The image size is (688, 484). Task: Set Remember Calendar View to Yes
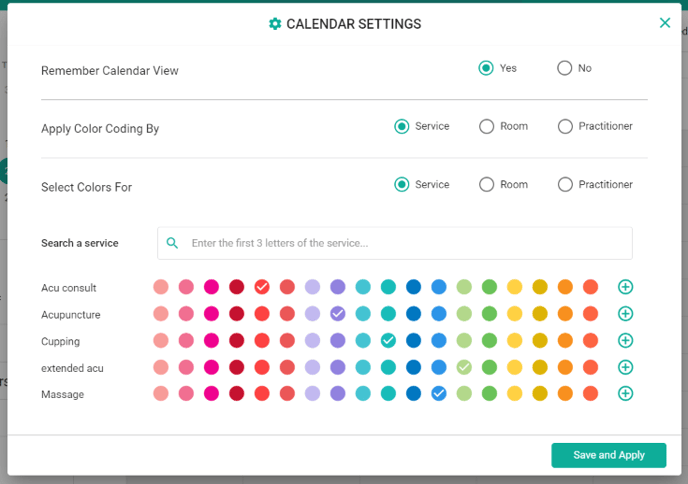(x=486, y=68)
